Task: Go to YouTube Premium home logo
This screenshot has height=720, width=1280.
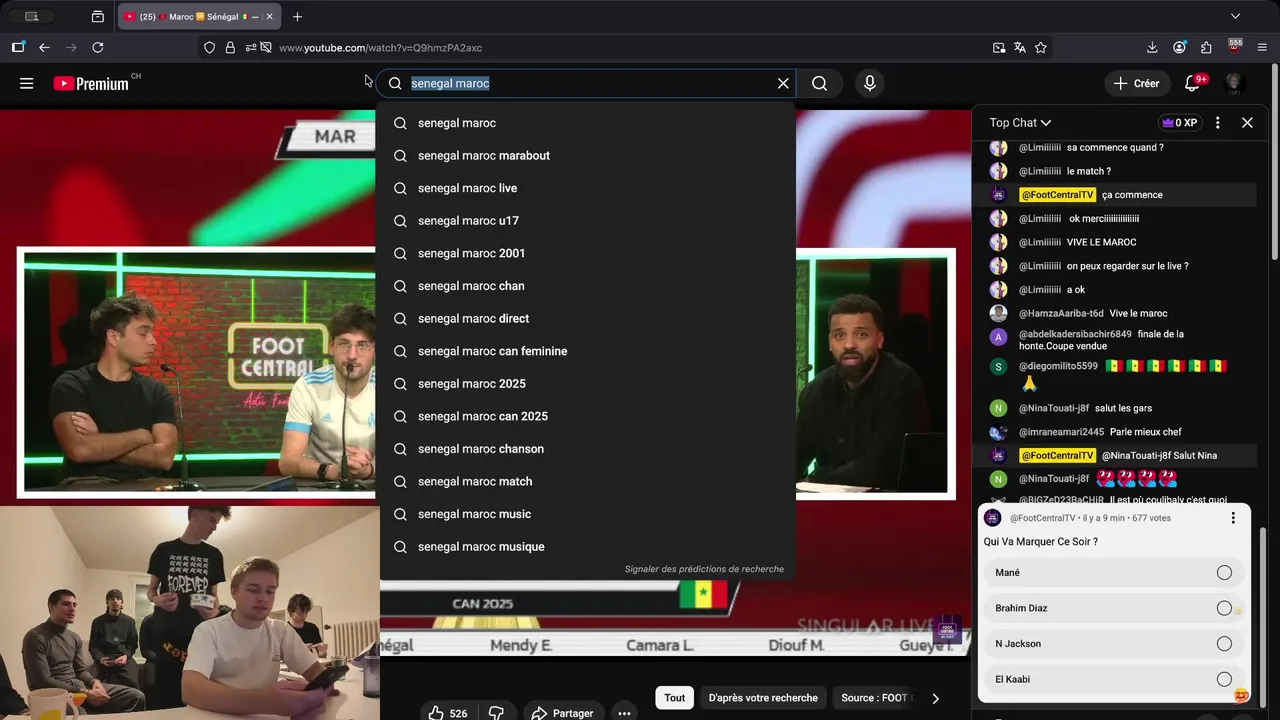Action: pos(91,84)
